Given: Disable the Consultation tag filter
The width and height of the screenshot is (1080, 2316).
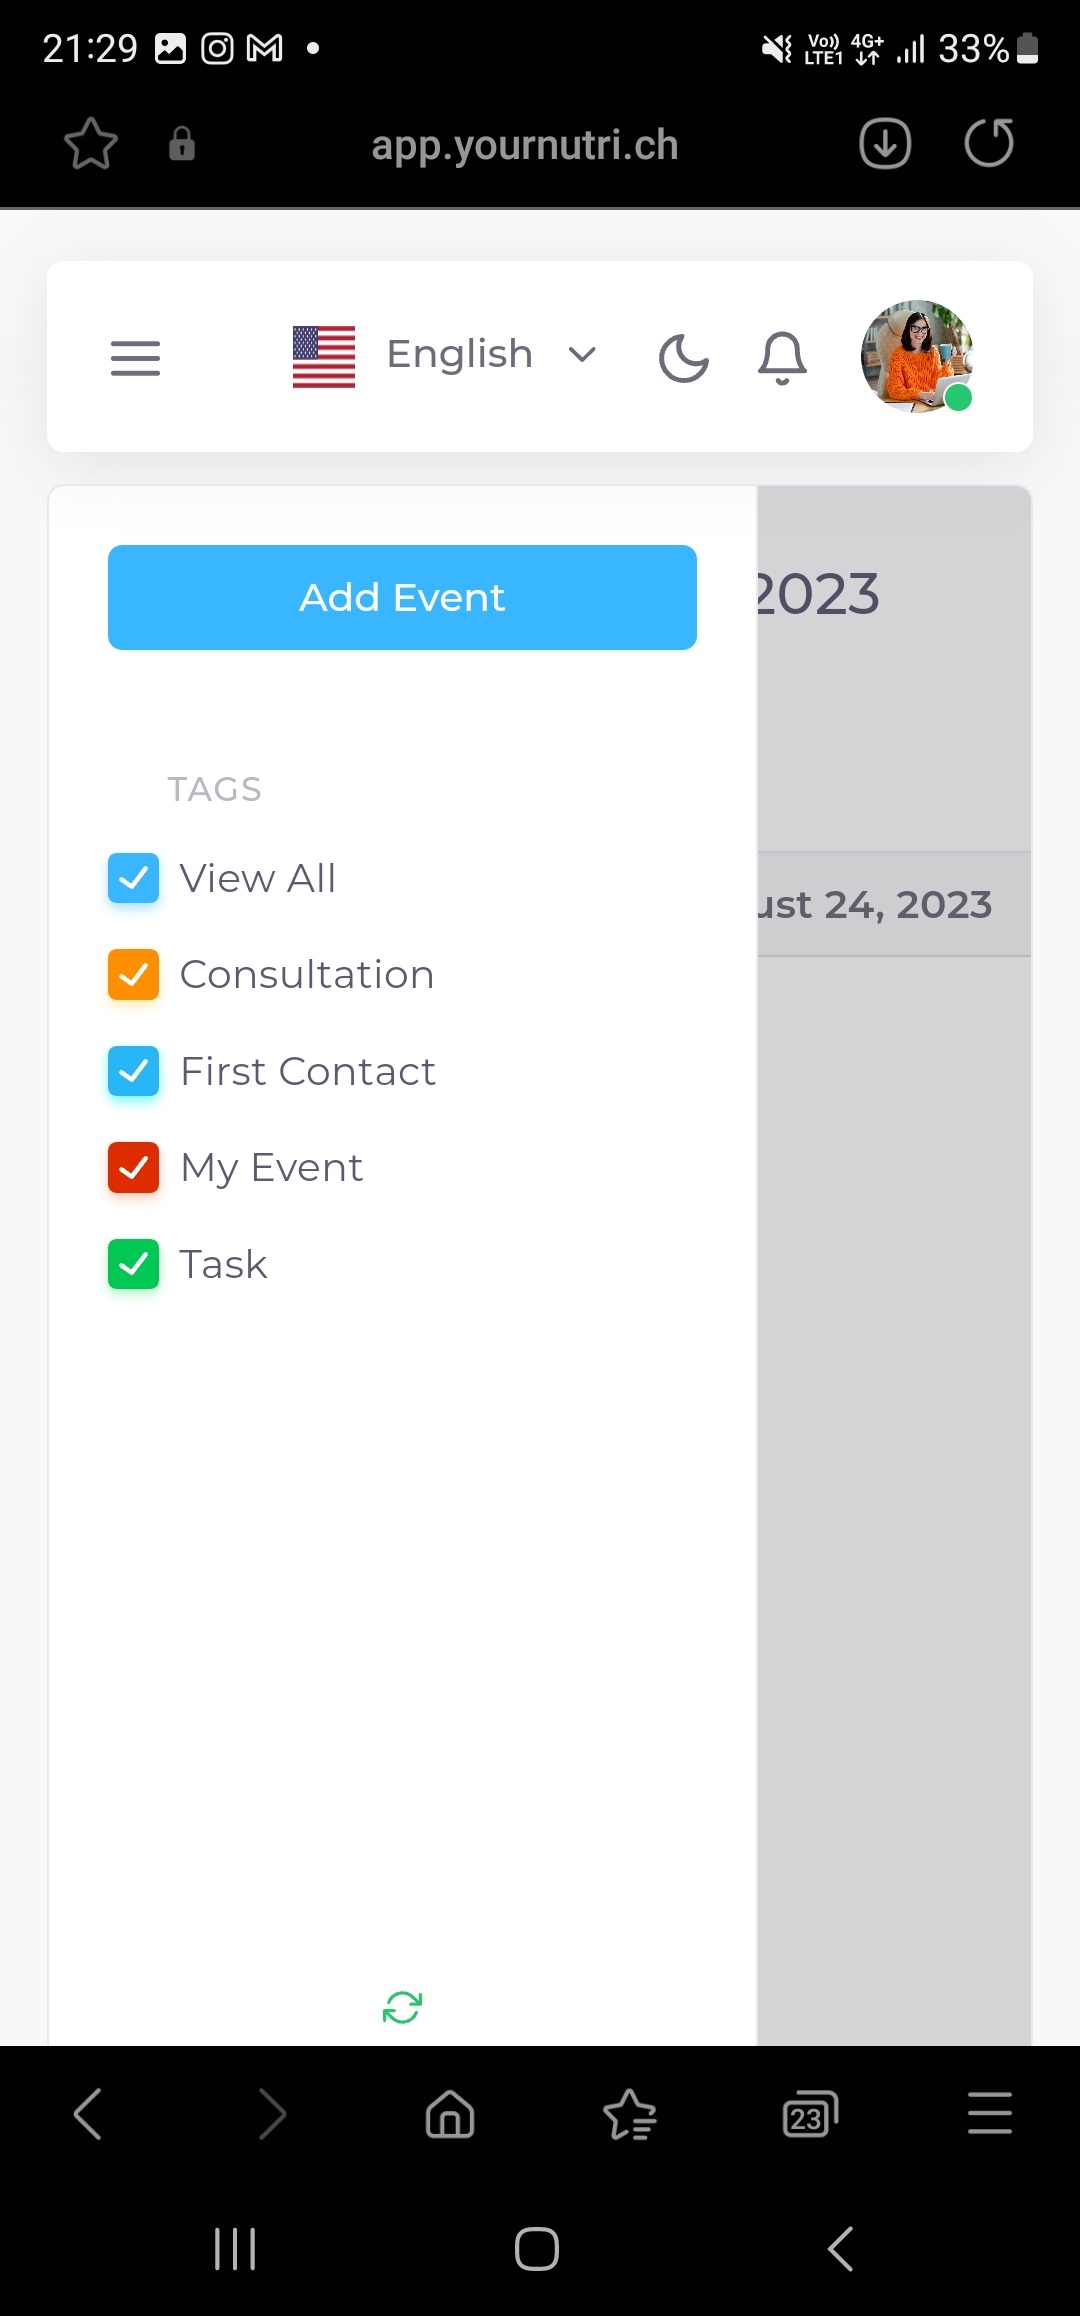Looking at the screenshot, I should 133,974.
